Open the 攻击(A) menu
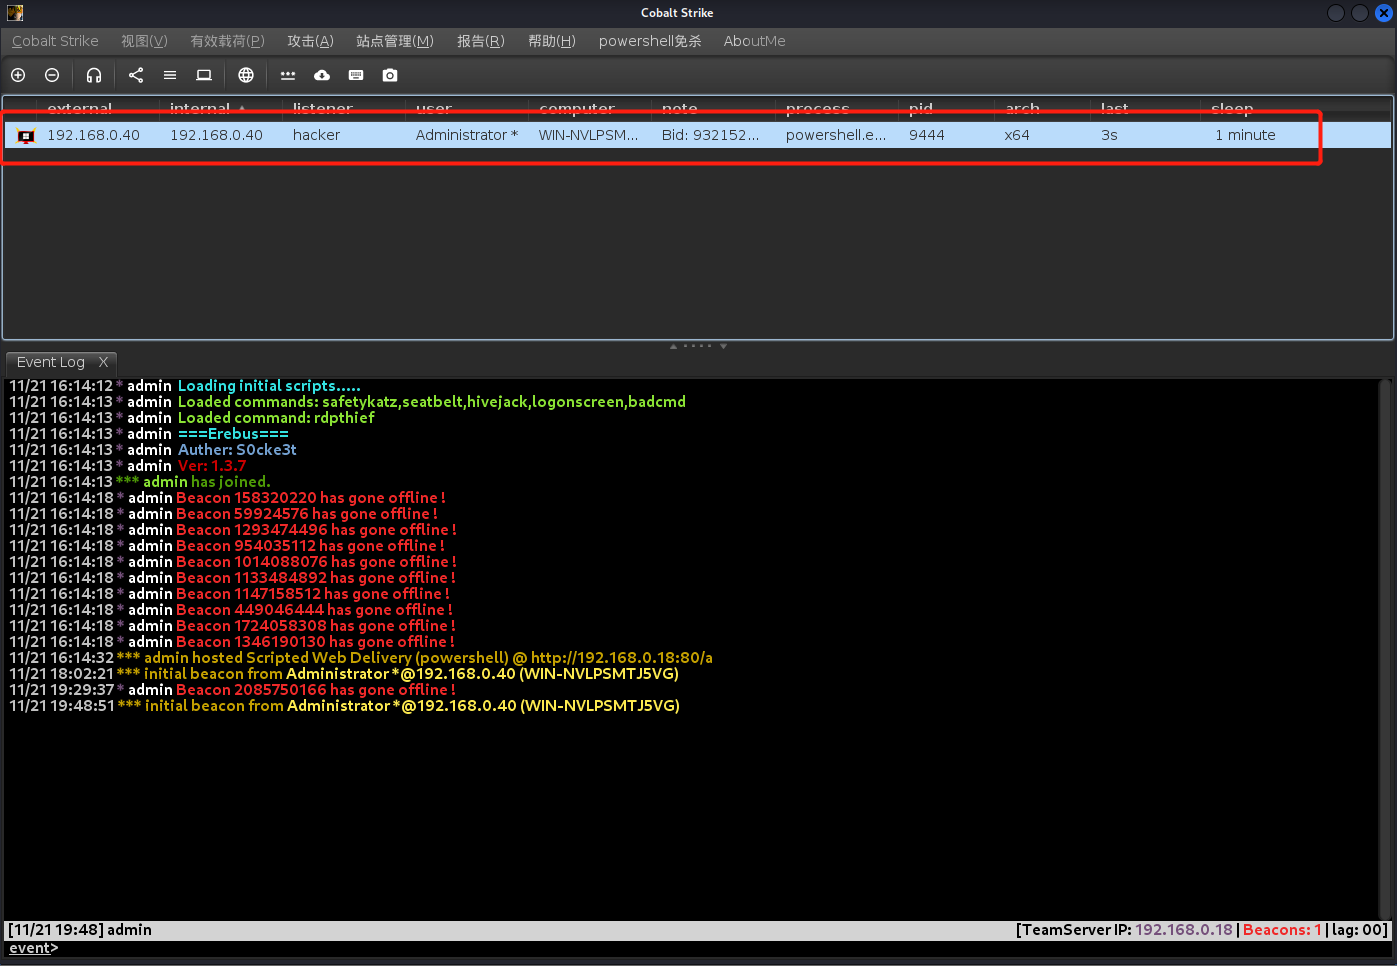The image size is (1397, 966). [x=310, y=41]
